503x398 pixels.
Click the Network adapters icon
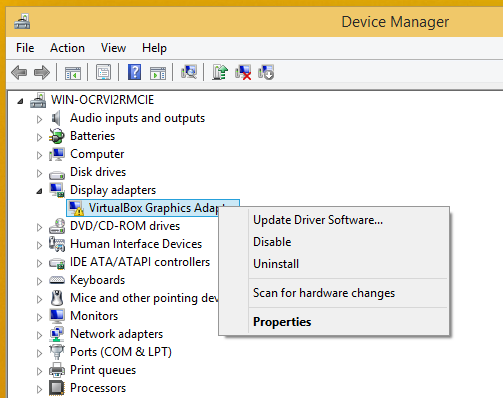(57, 334)
